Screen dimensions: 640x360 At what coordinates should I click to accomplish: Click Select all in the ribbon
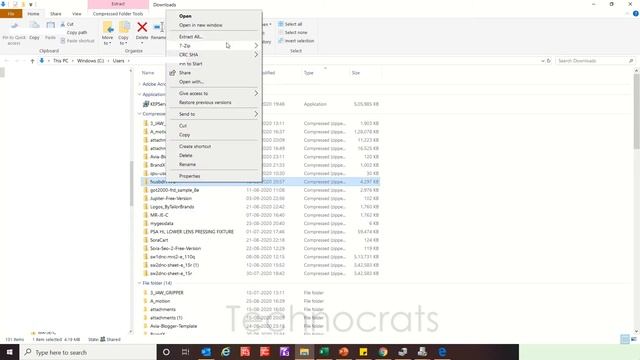click(x=290, y=24)
